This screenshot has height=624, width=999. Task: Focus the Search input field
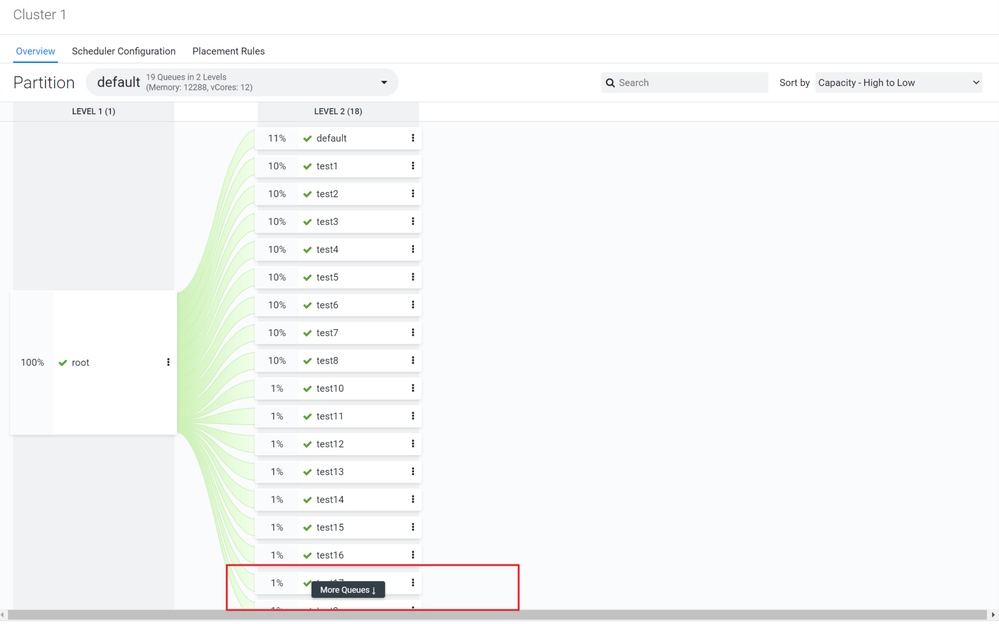(684, 82)
